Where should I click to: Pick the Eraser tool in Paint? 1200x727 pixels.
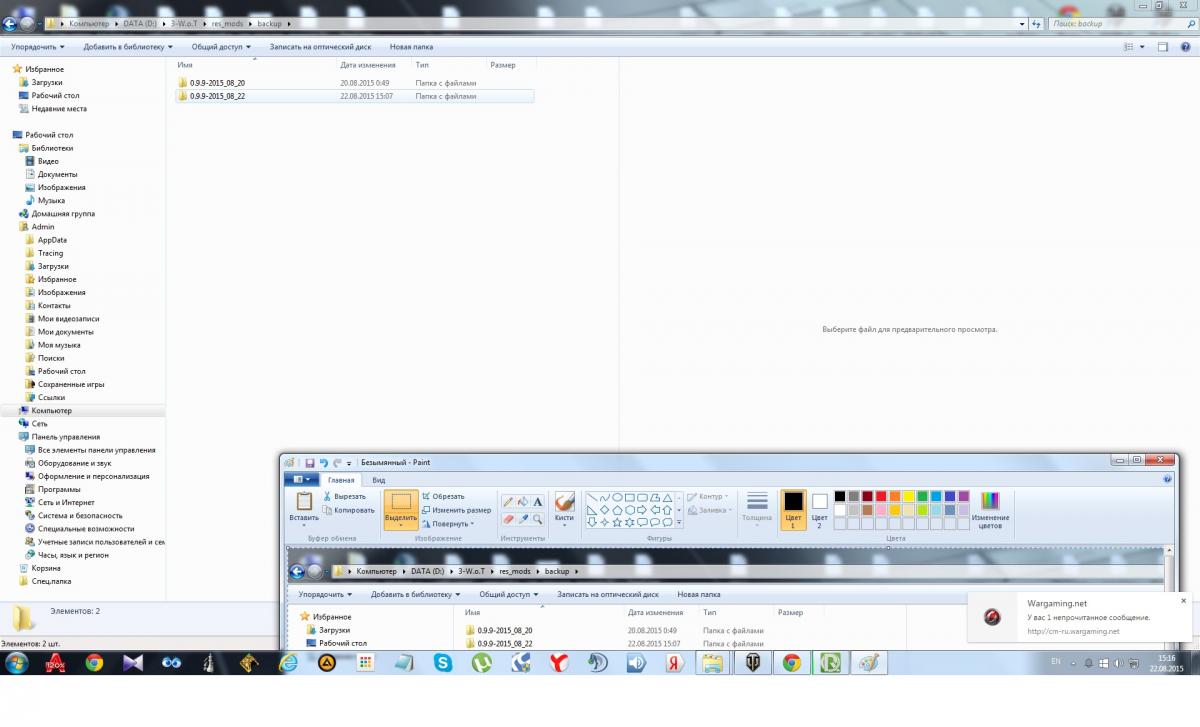[x=508, y=519]
